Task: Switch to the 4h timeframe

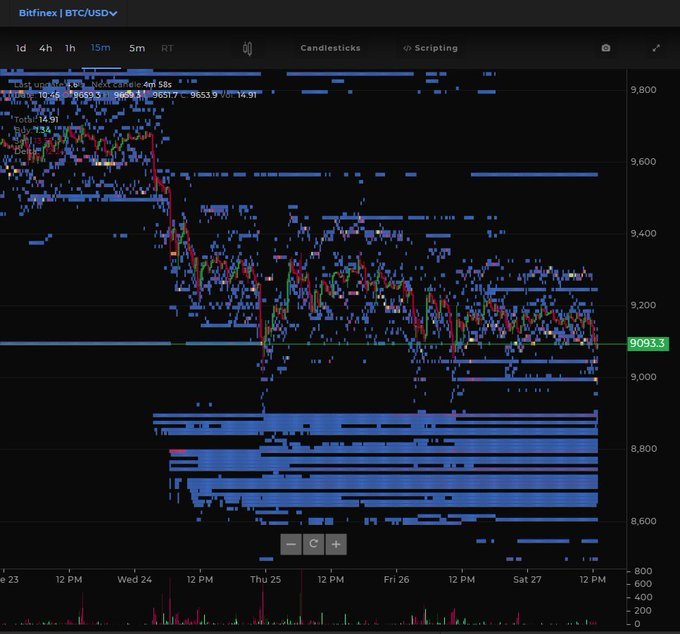Action: tap(46, 48)
